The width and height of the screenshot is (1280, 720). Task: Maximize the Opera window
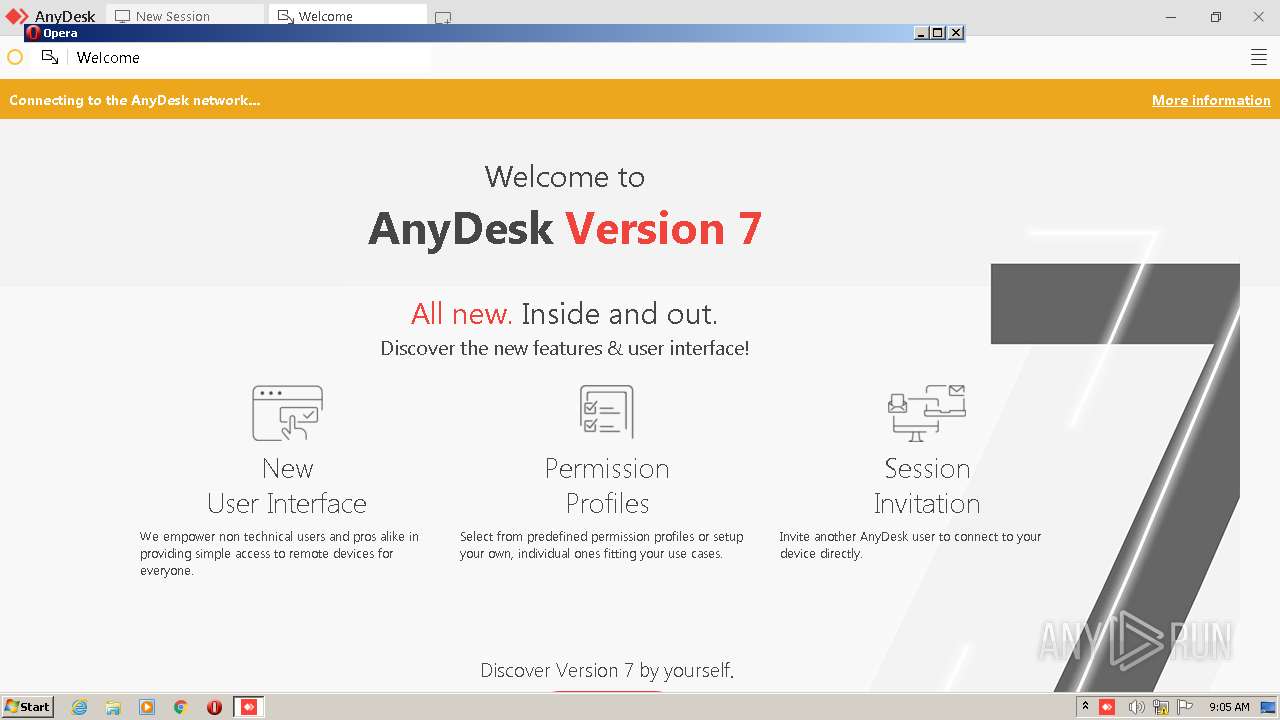[937, 33]
